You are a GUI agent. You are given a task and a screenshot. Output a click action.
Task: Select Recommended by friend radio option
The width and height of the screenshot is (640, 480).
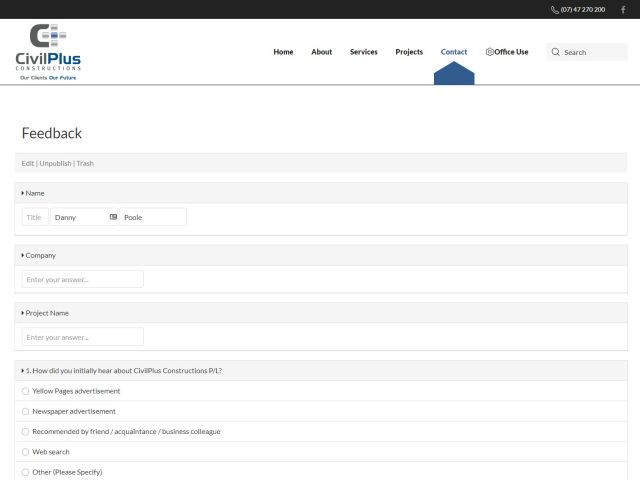(x=25, y=431)
